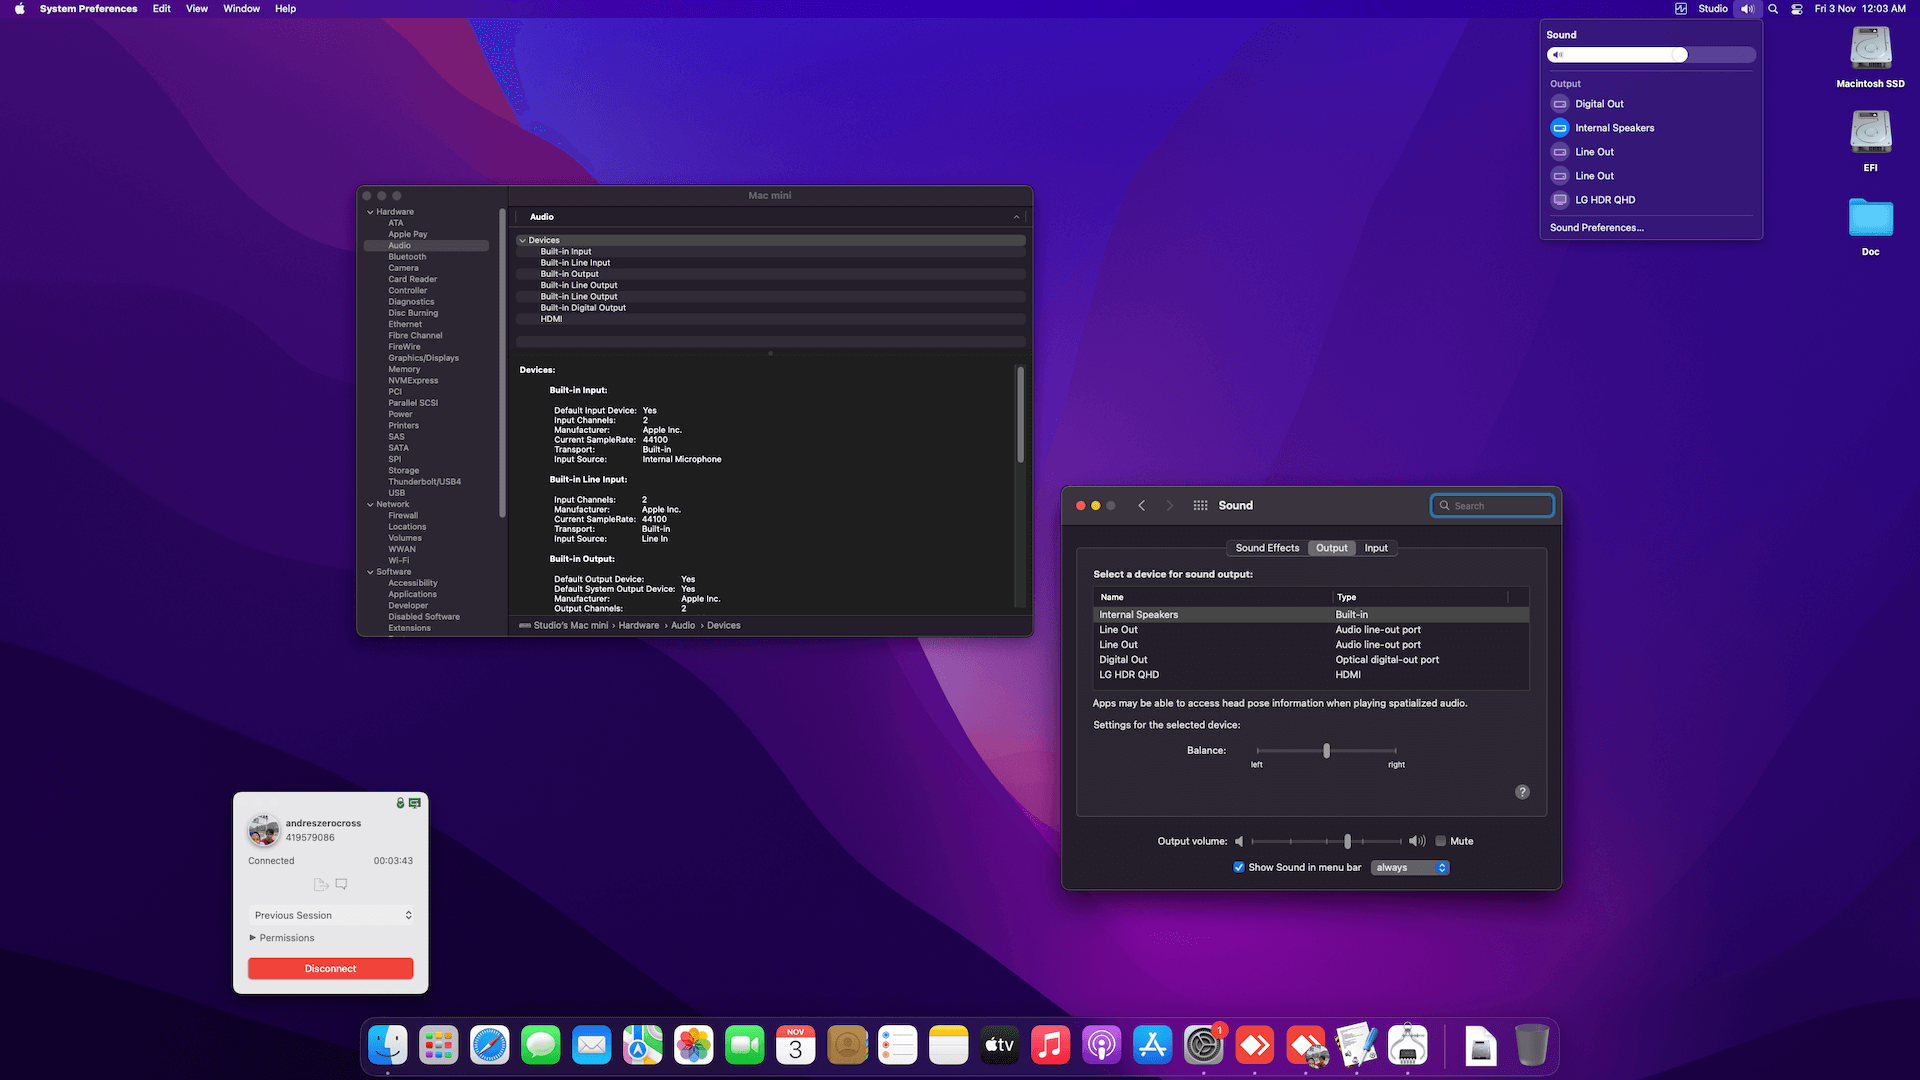Open Contacts from the Dock
The image size is (1920, 1080).
847,1046
